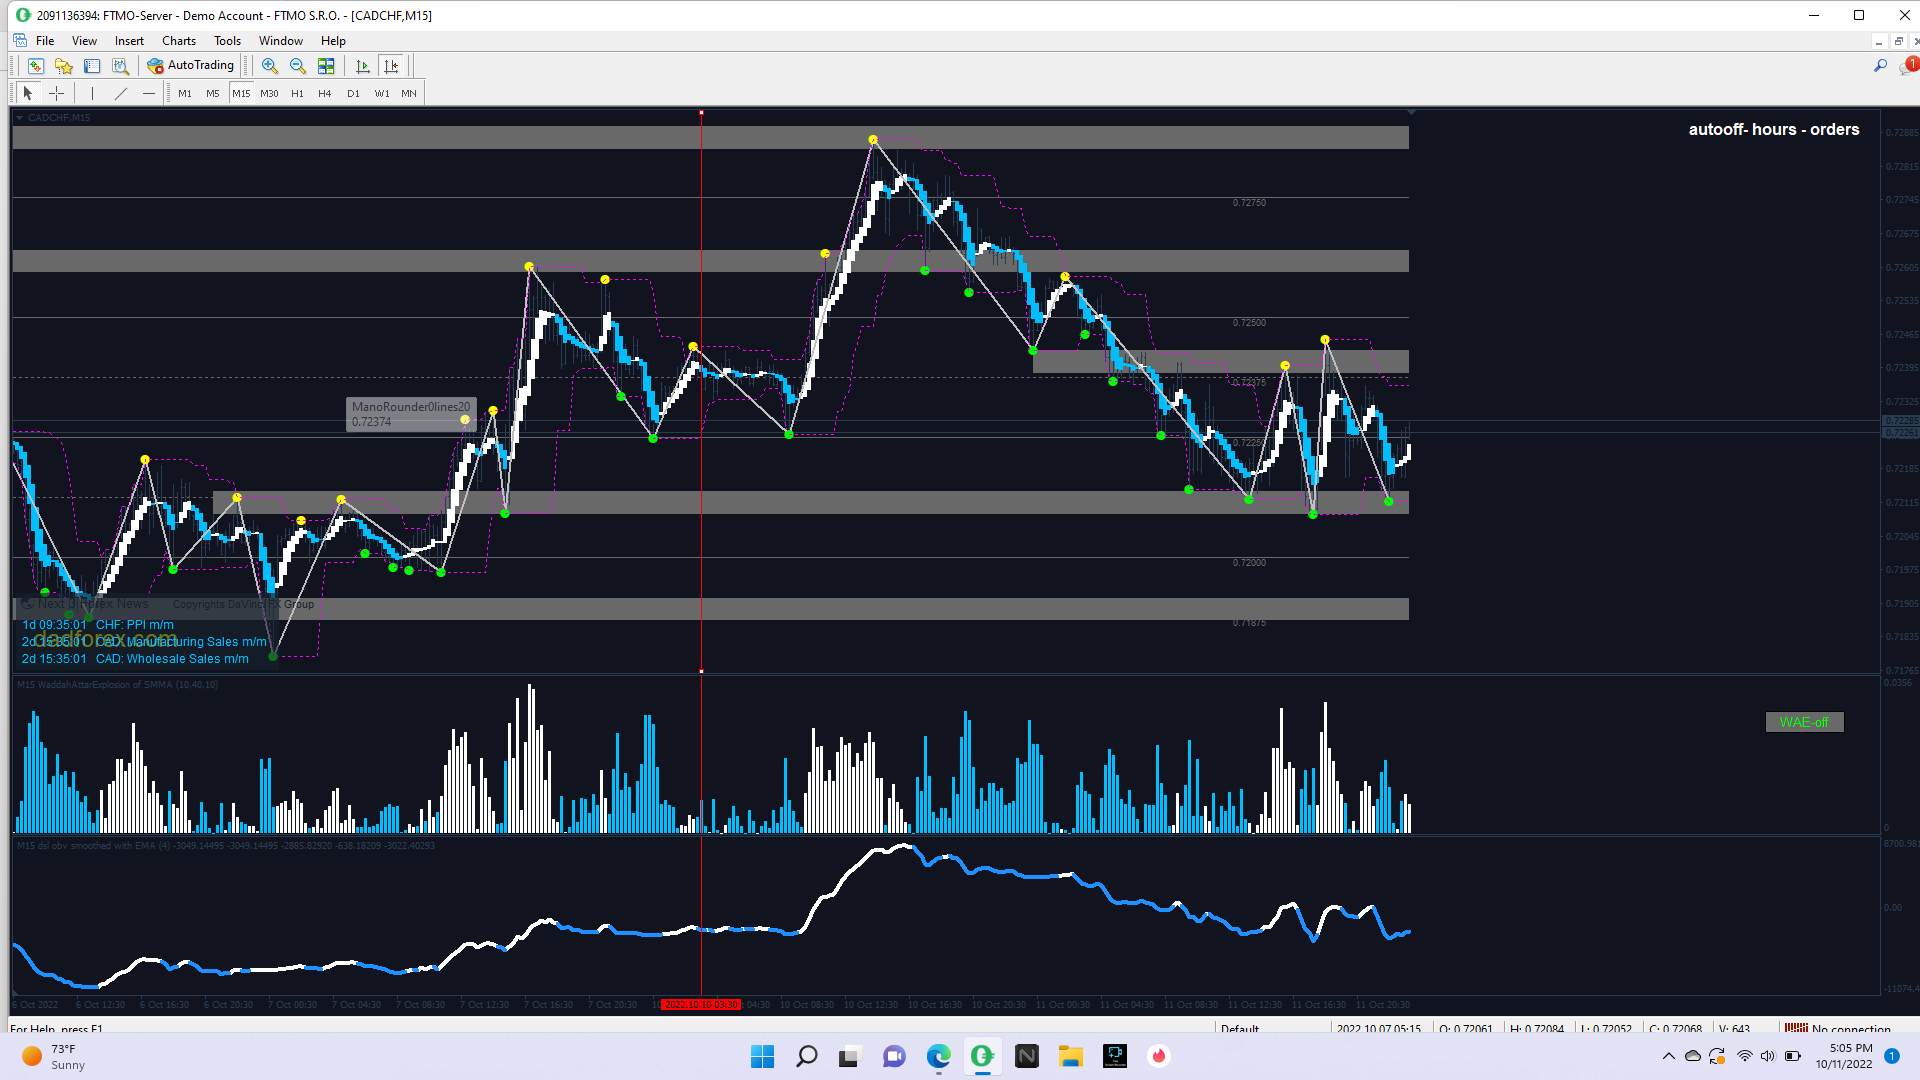Viewport: 1920px width, 1080px height.
Task: Open the Insert menu
Action: coord(129,41)
